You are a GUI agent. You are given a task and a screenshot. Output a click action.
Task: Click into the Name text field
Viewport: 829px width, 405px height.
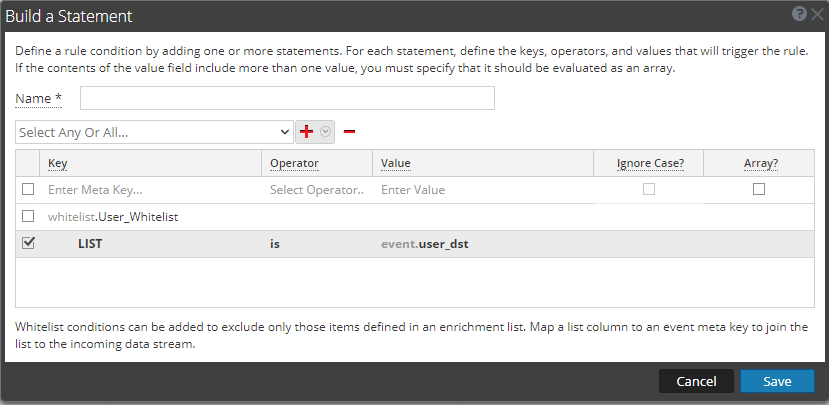(x=287, y=98)
